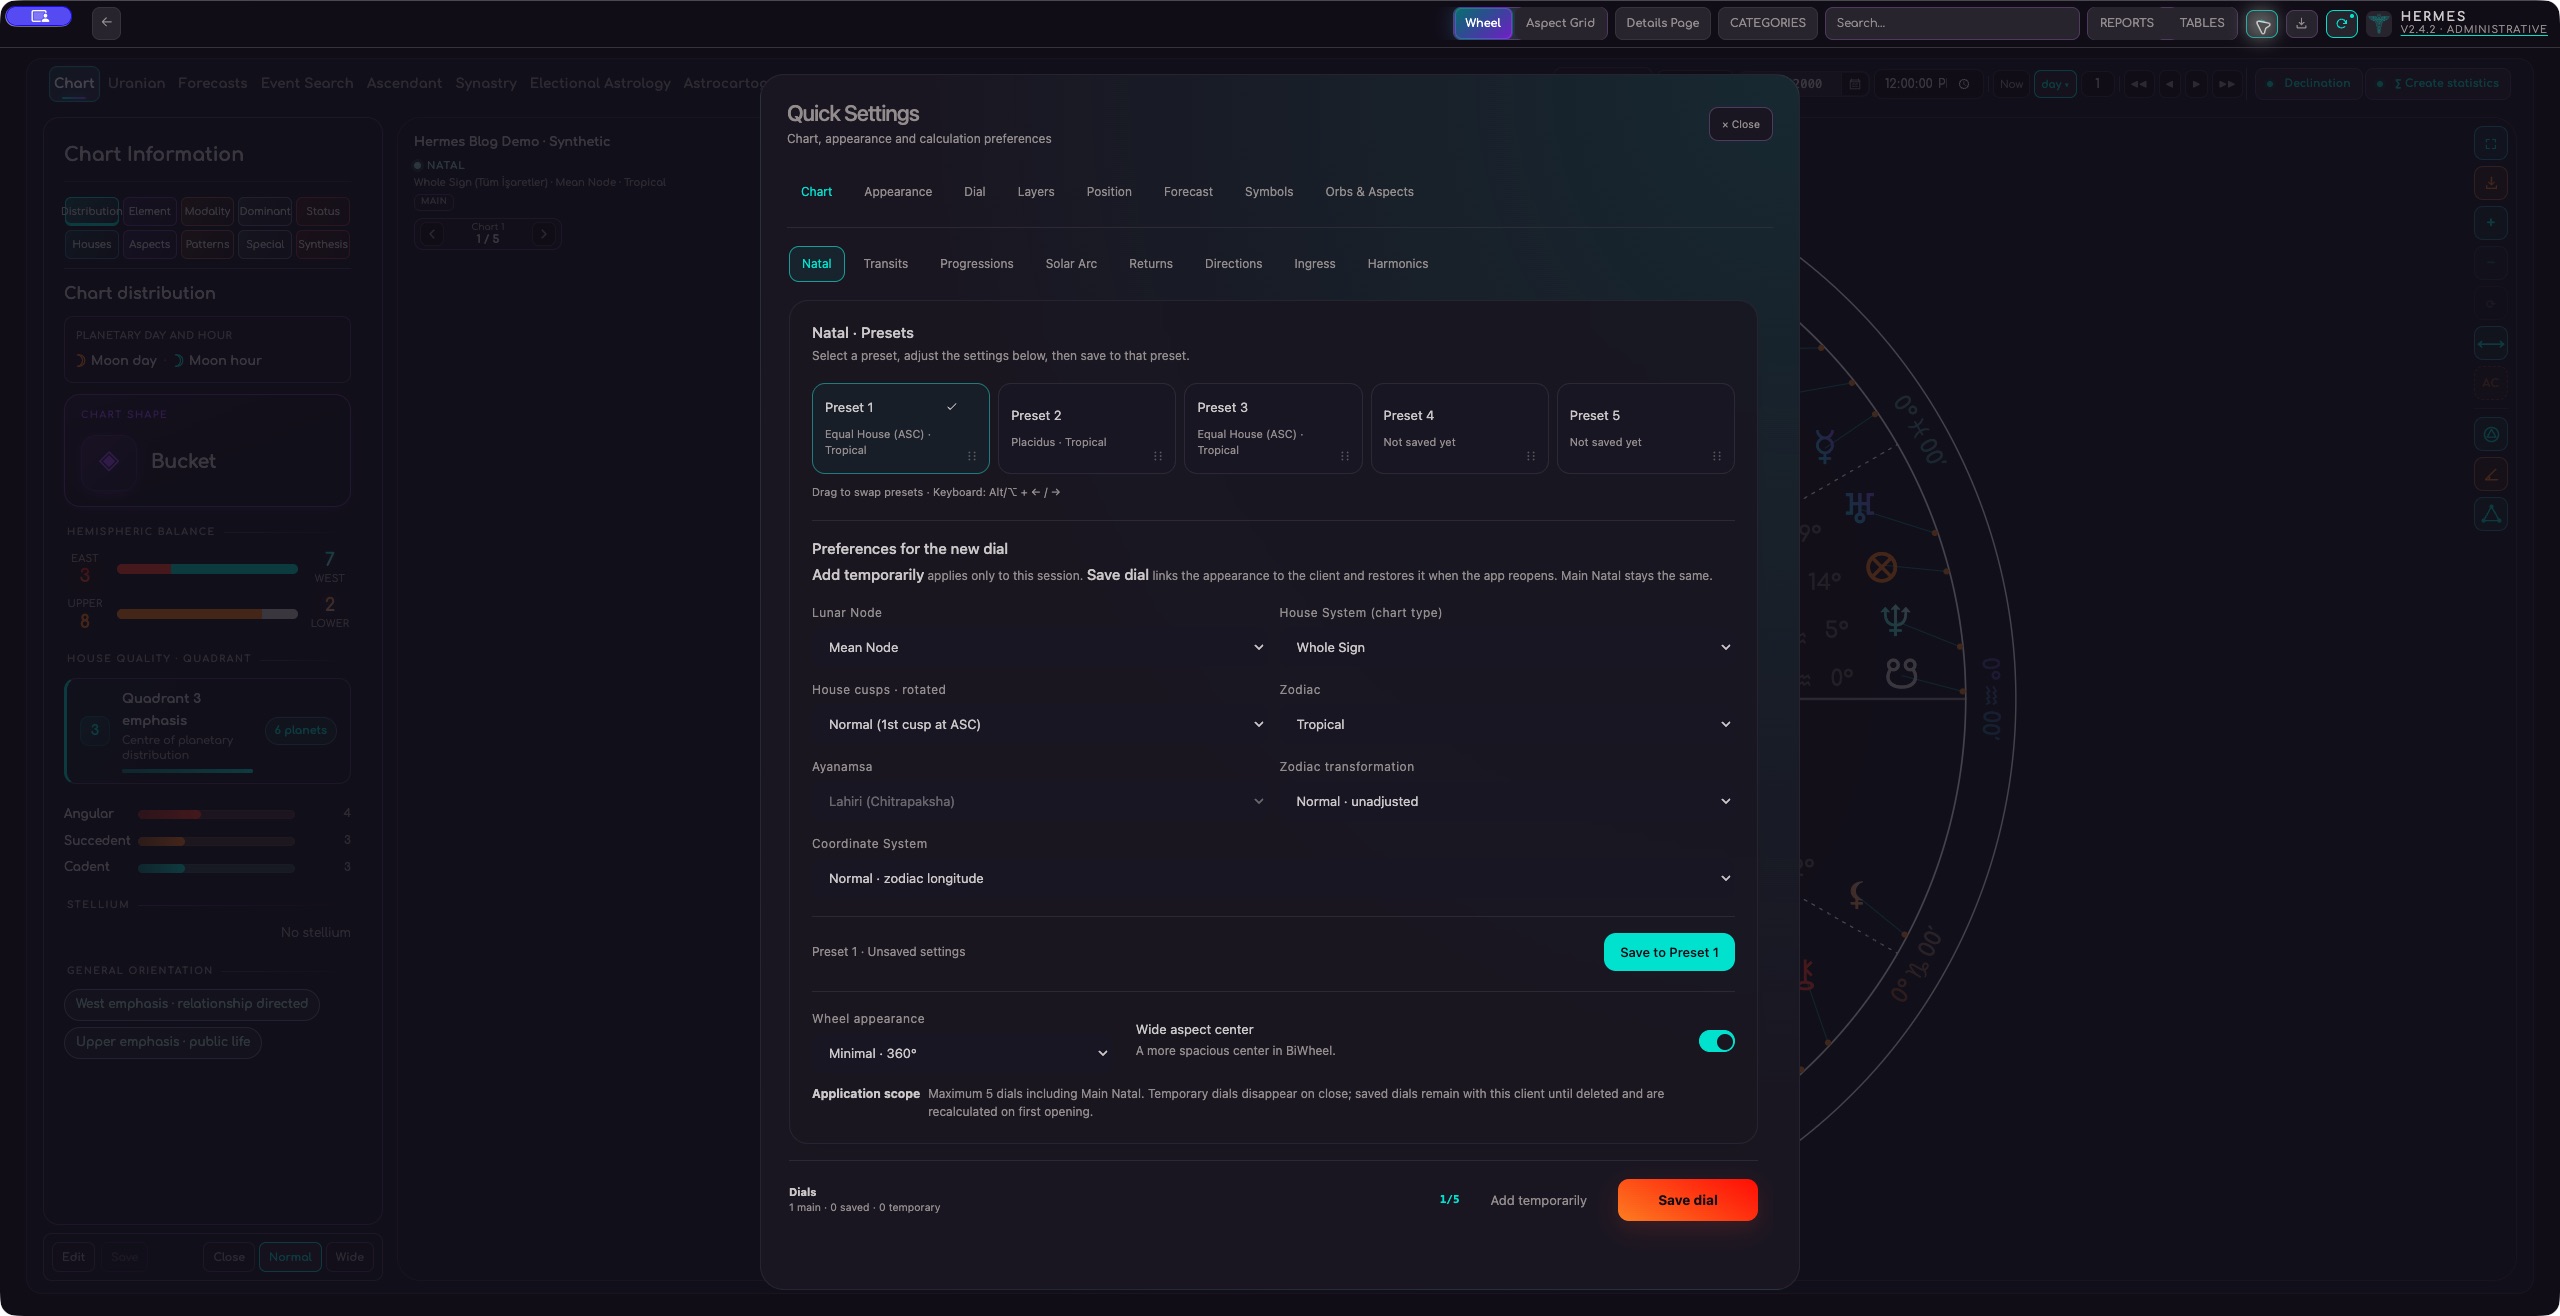
Task: Click the horizontal double-arrow icon in right sidebar
Action: point(2490,344)
